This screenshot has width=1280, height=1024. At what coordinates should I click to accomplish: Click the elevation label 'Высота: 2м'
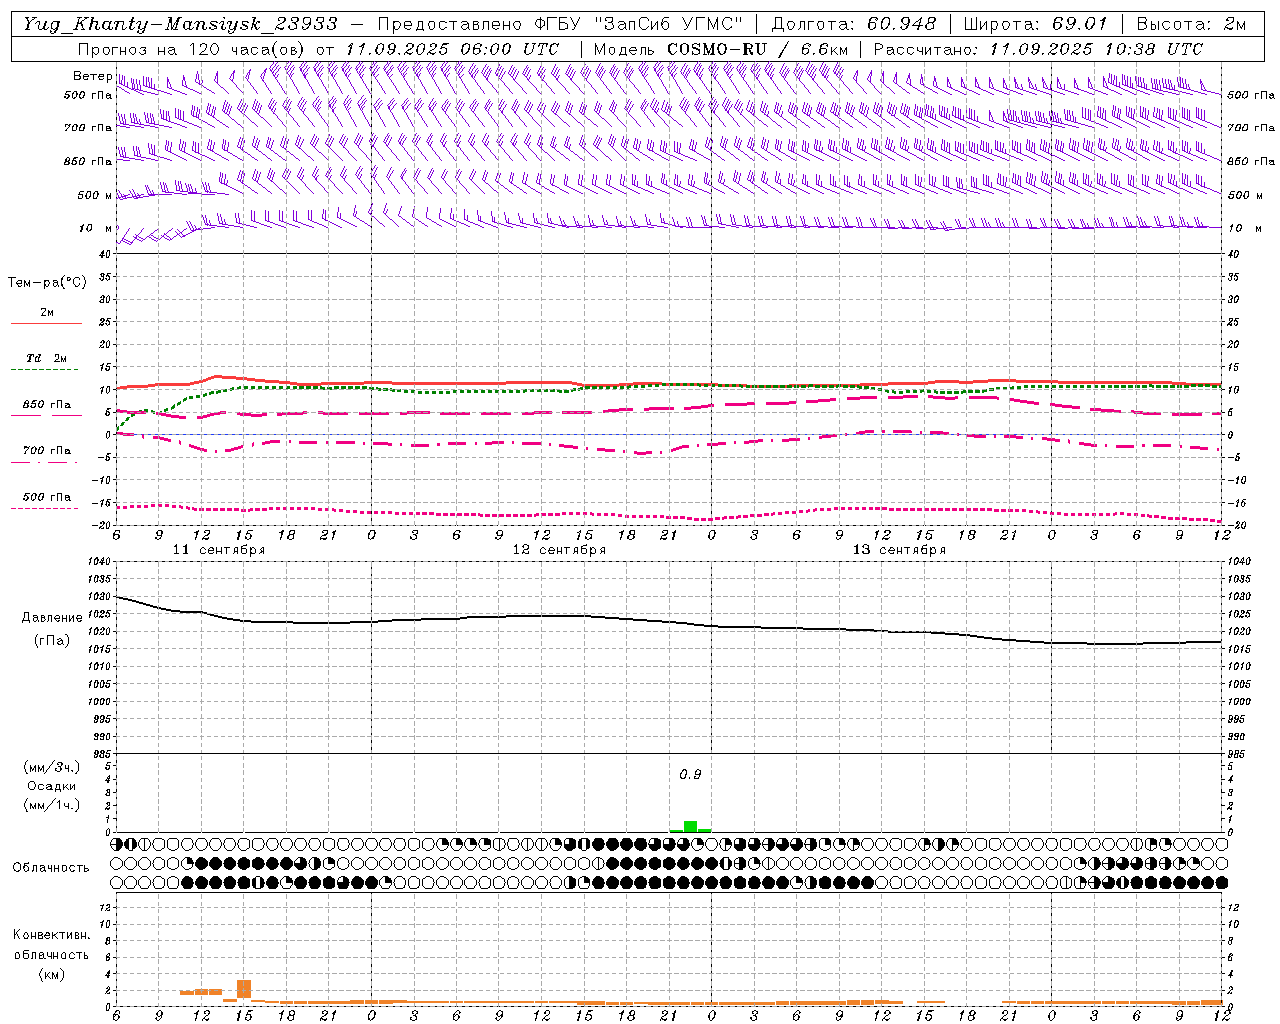click(x=1190, y=24)
